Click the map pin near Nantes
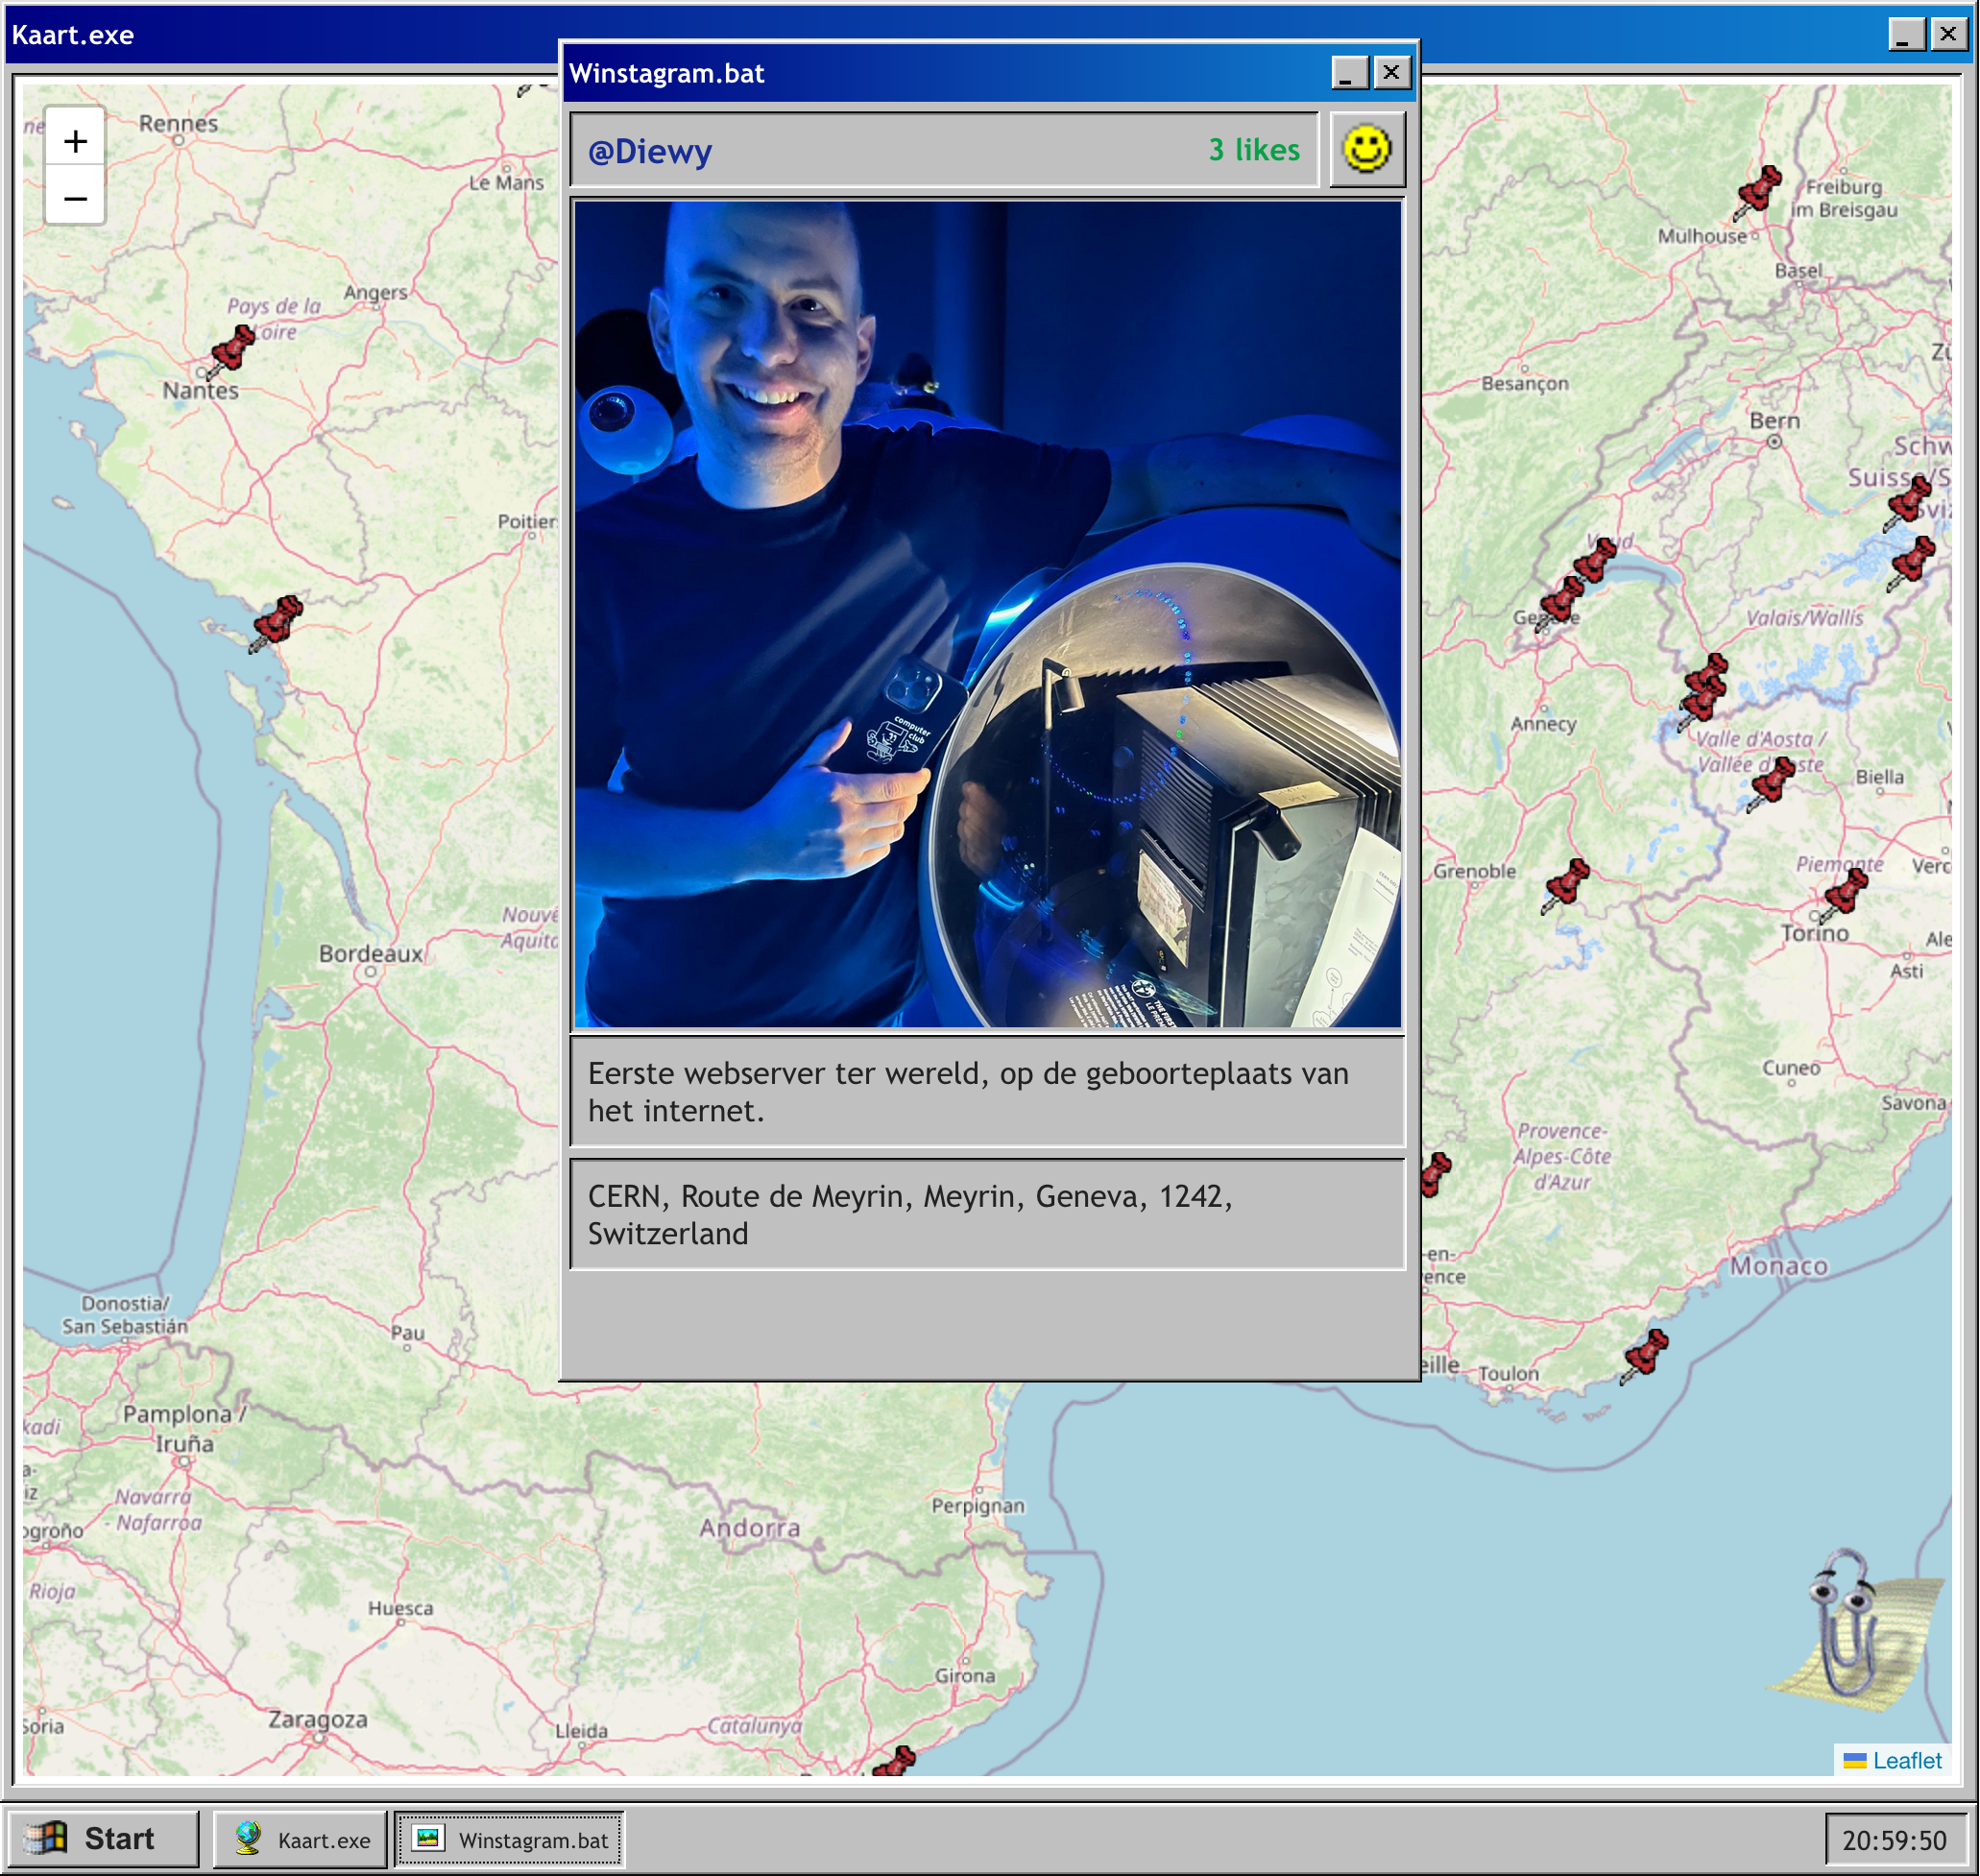This screenshot has height=1876, width=1980. tap(232, 351)
